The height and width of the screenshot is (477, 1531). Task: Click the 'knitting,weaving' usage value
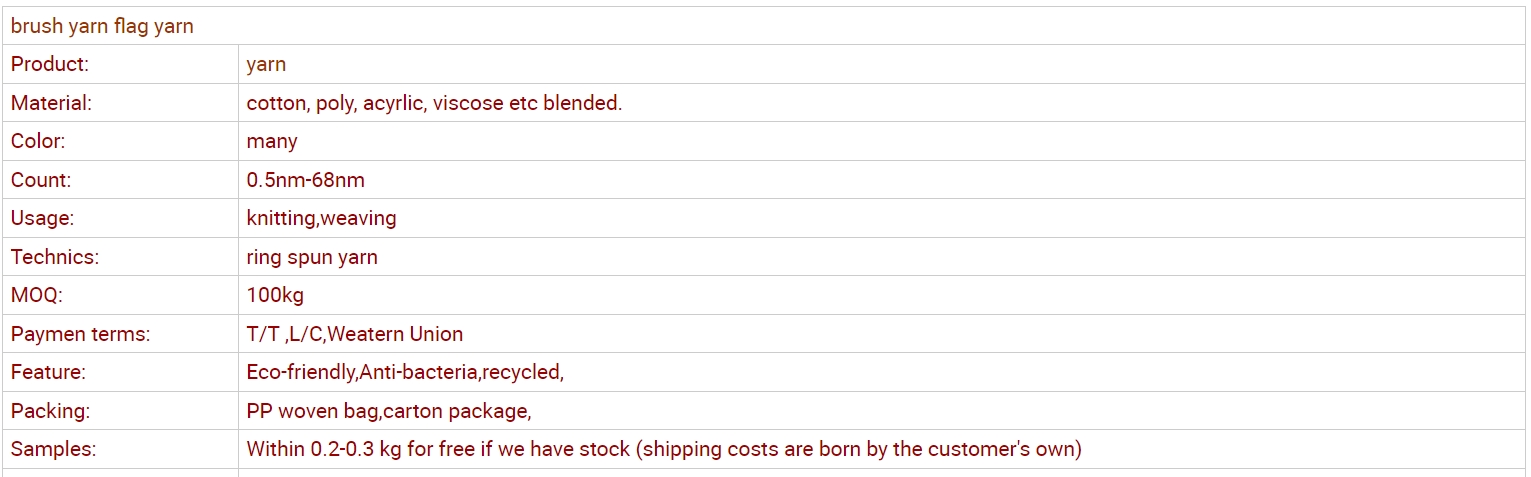pos(321,218)
